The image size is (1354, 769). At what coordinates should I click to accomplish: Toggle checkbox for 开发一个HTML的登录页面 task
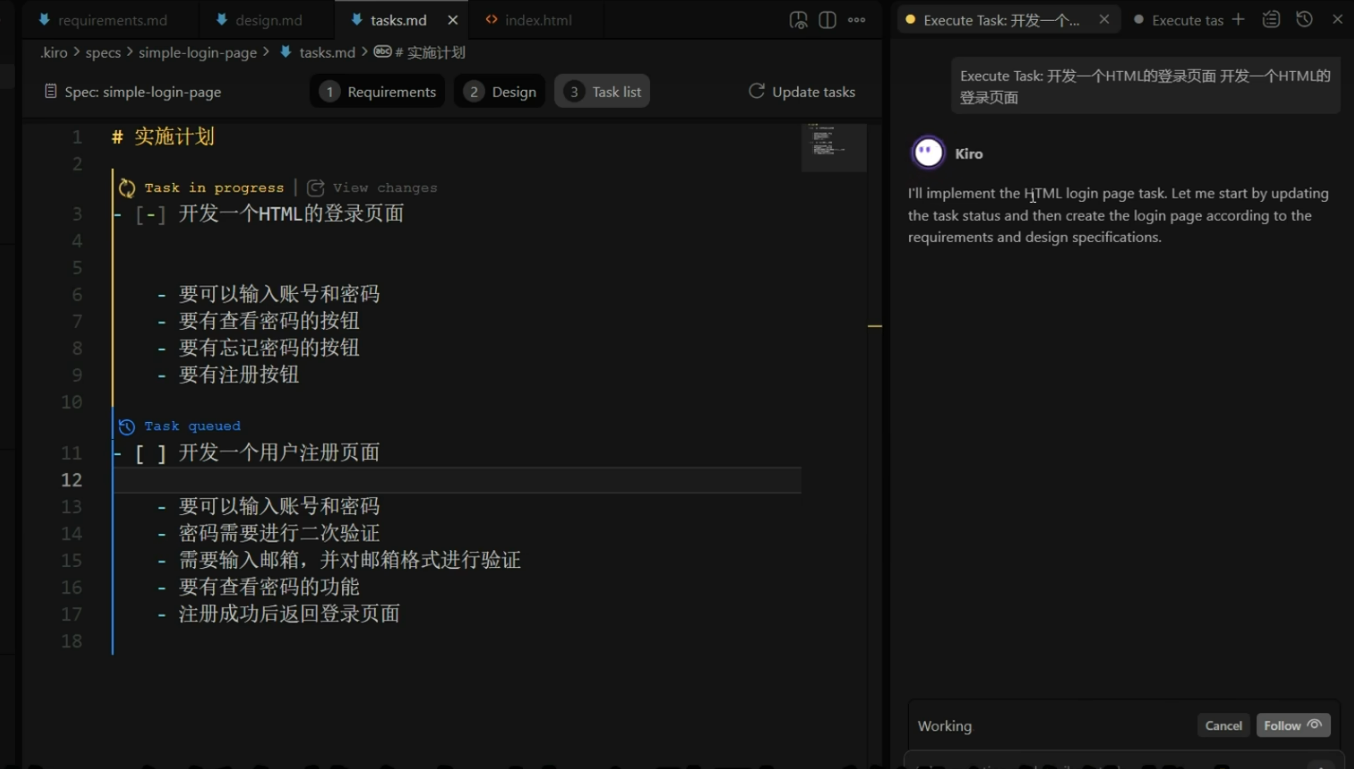[151, 214]
